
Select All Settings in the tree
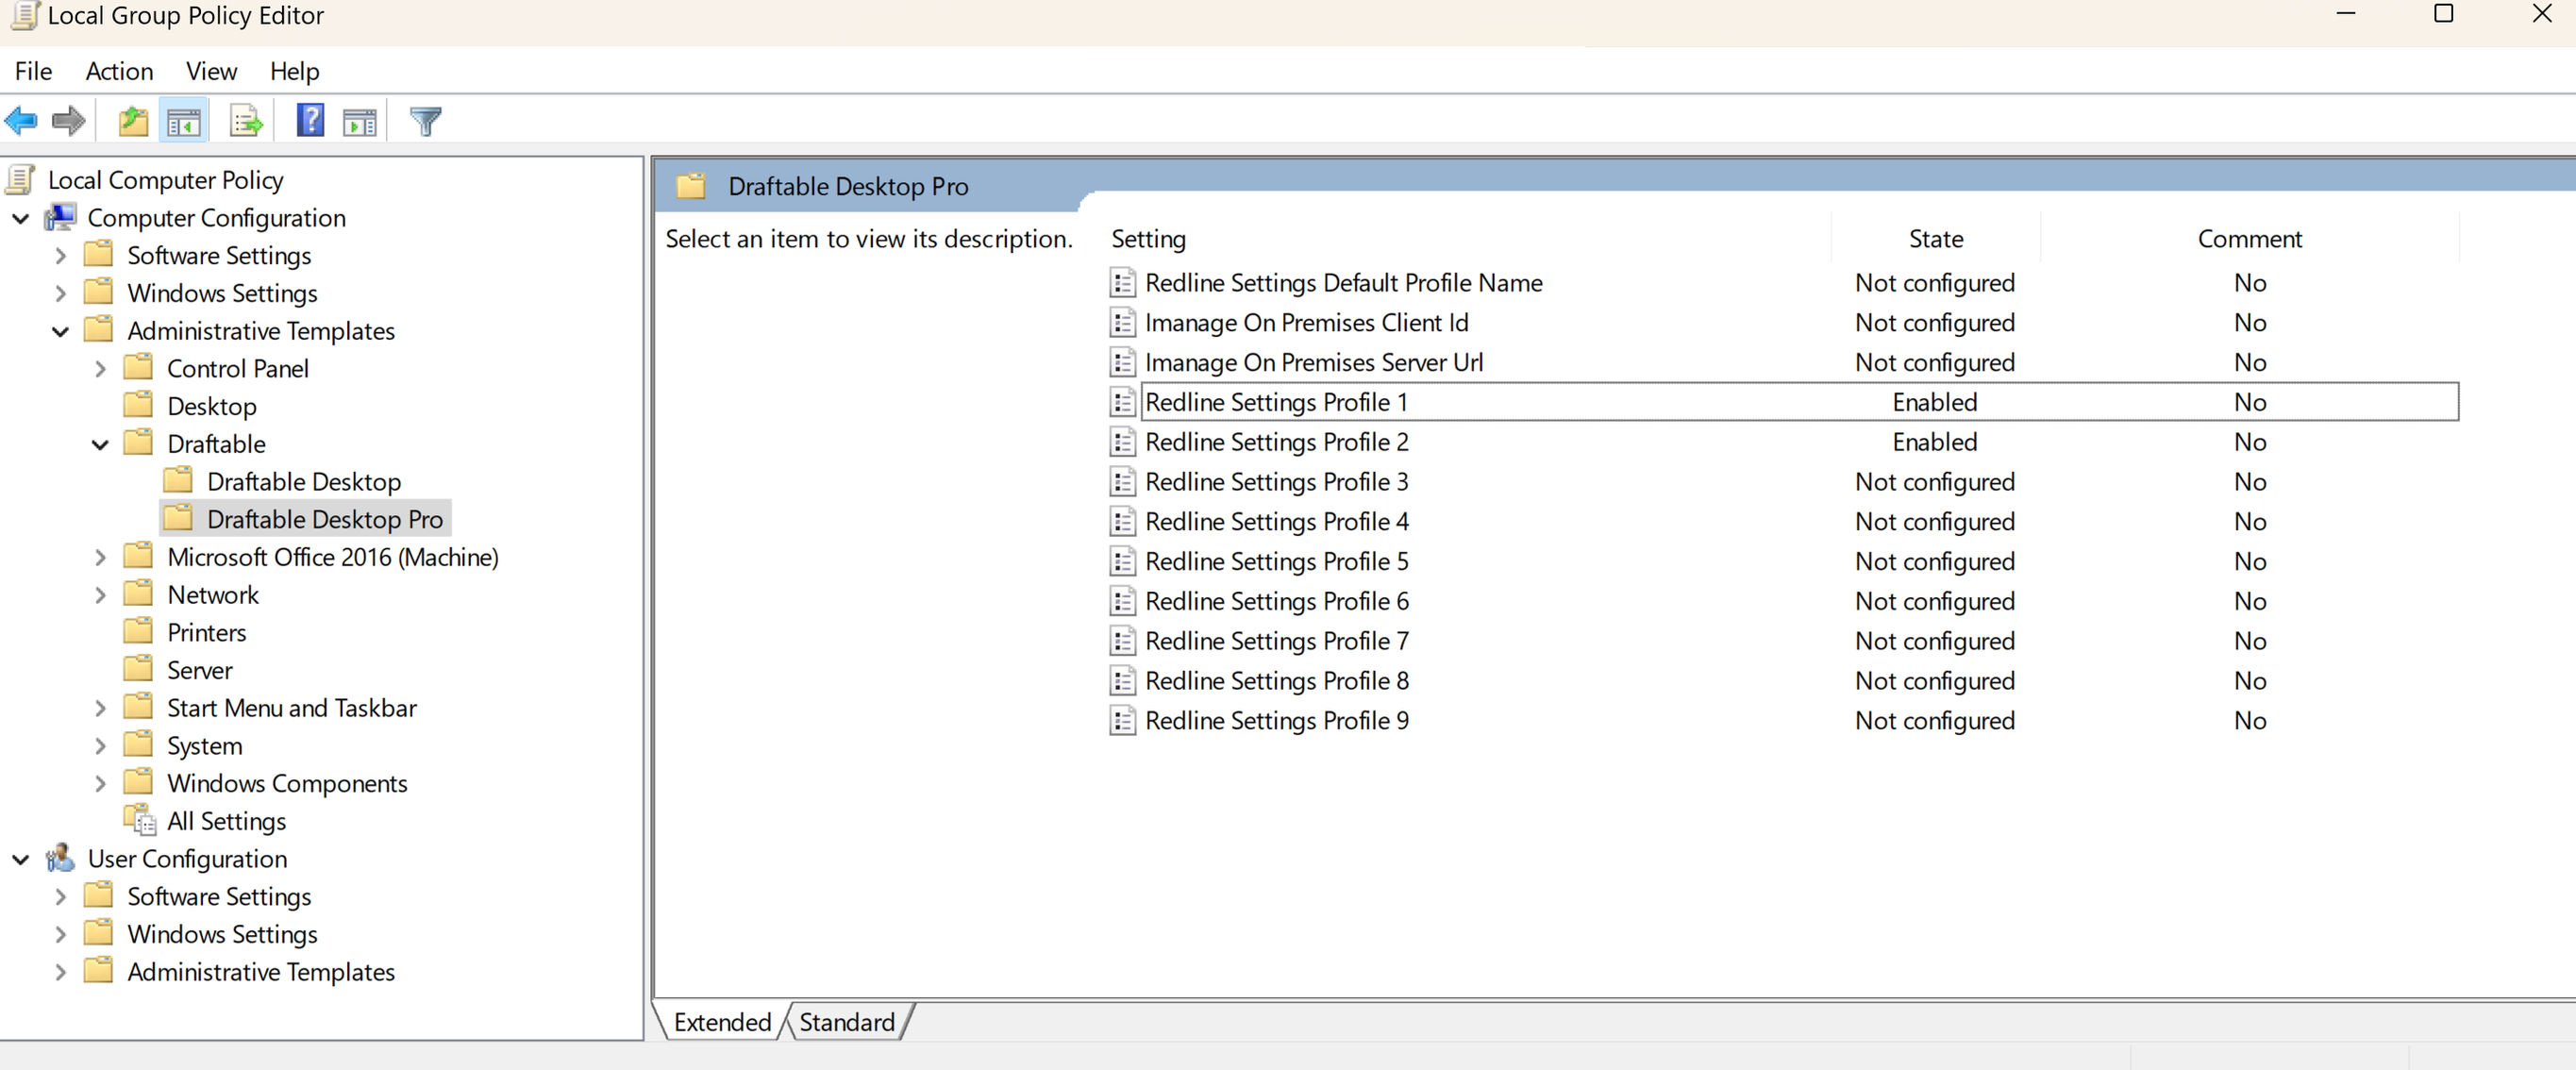(226, 821)
